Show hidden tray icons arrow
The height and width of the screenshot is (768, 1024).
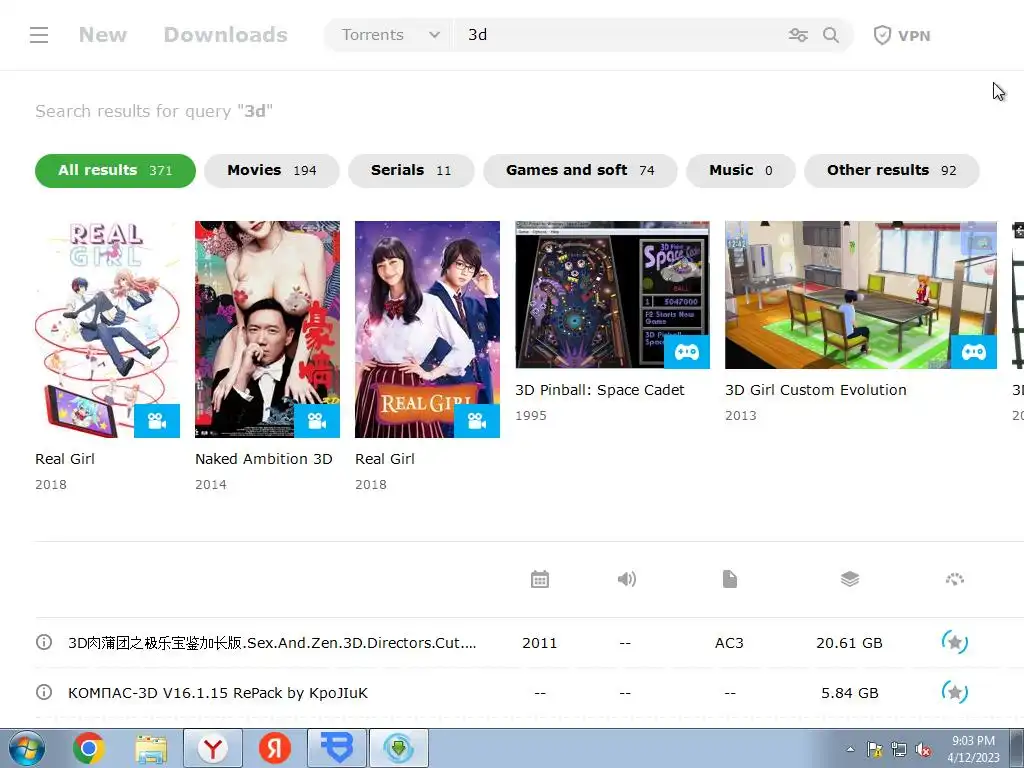click(850, 750)
